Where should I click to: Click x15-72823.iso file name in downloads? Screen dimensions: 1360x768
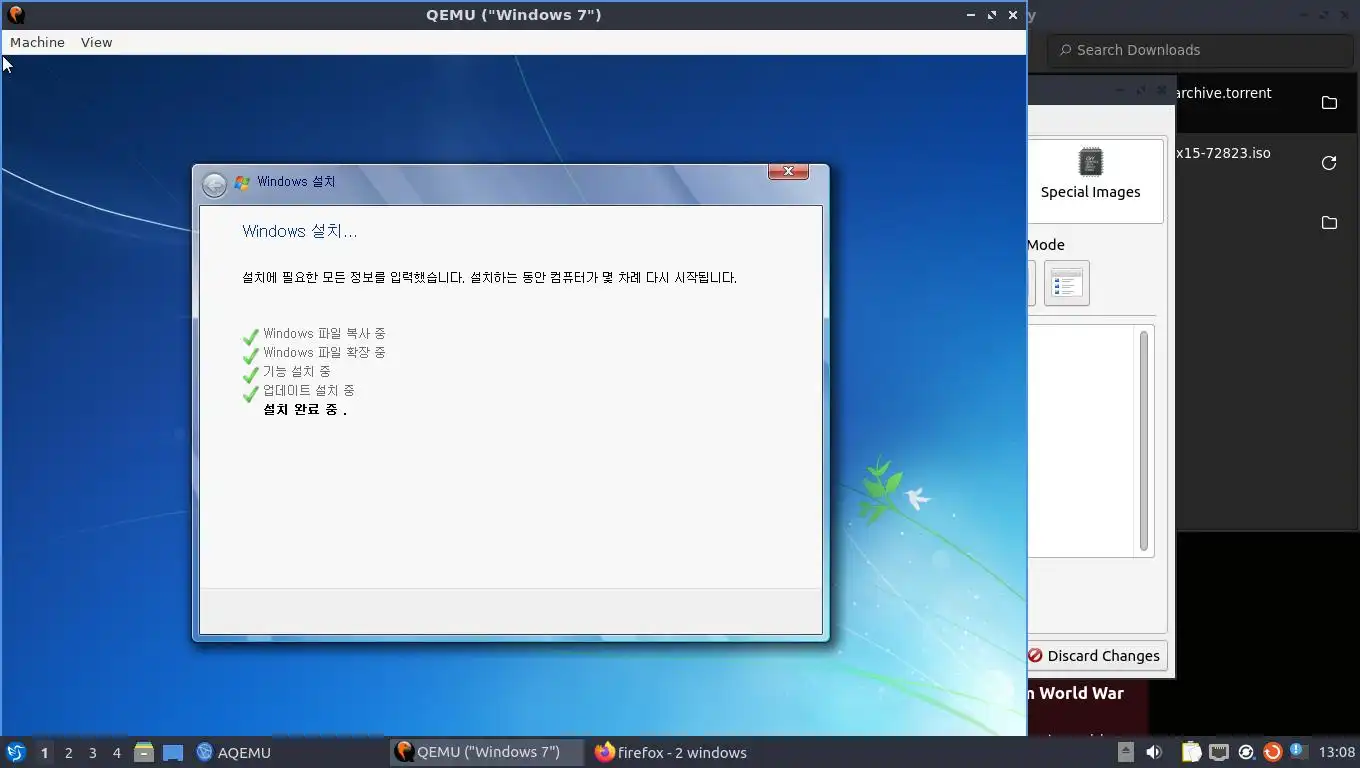pyautogui.click(x=1223, y=153)
